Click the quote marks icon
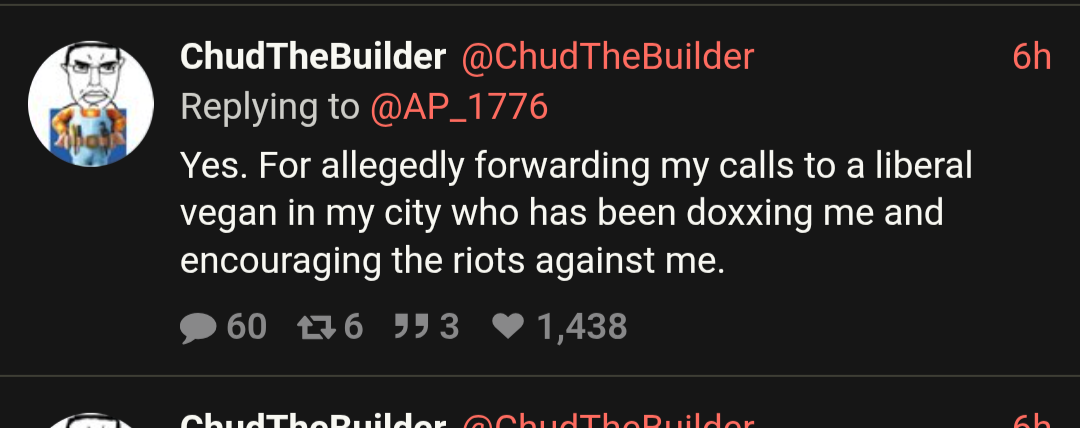The height and width of the screenshot is (428, 1080). click(409, 327)
